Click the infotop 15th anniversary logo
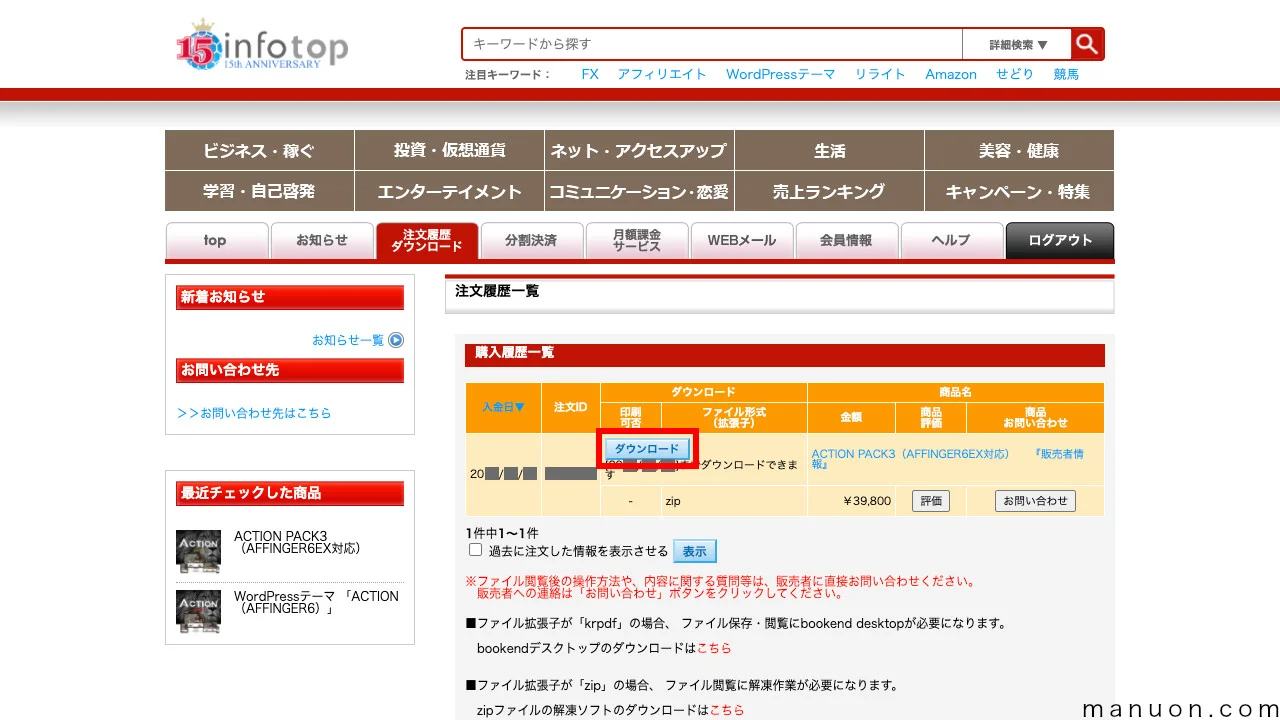This screenshot has width=1280, height=720. tap(260, 44)
